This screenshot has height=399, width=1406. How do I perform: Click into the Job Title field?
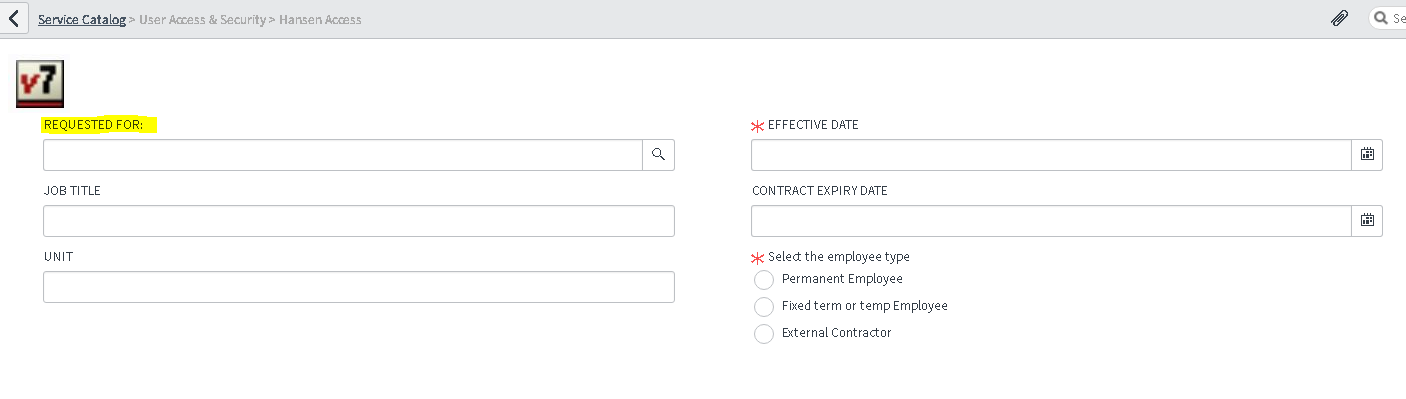point(359,221)
